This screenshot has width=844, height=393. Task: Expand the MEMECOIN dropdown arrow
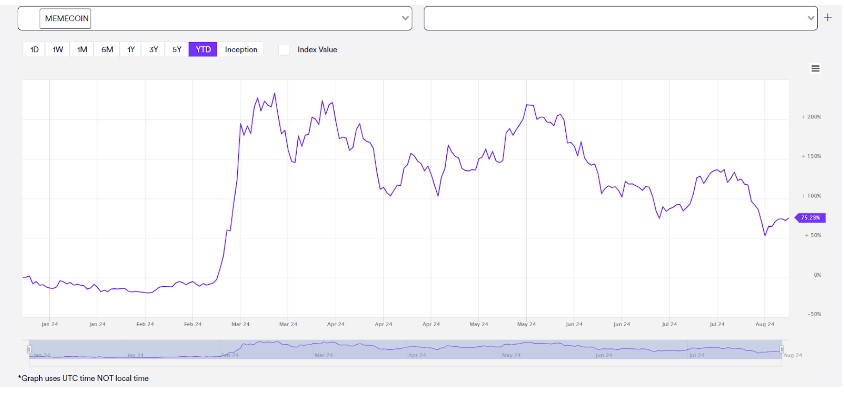click(x=405, y=18)
